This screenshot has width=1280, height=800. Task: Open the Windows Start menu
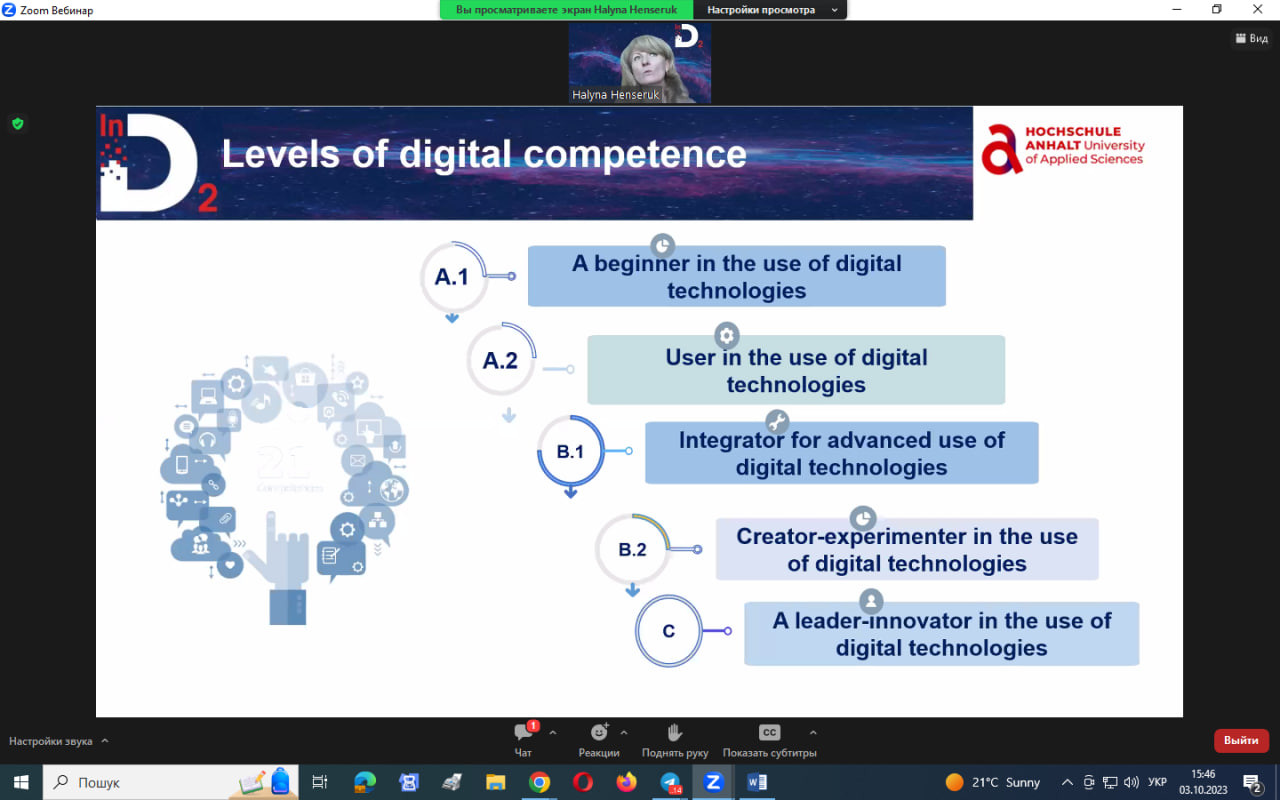[x=20, y=782]
